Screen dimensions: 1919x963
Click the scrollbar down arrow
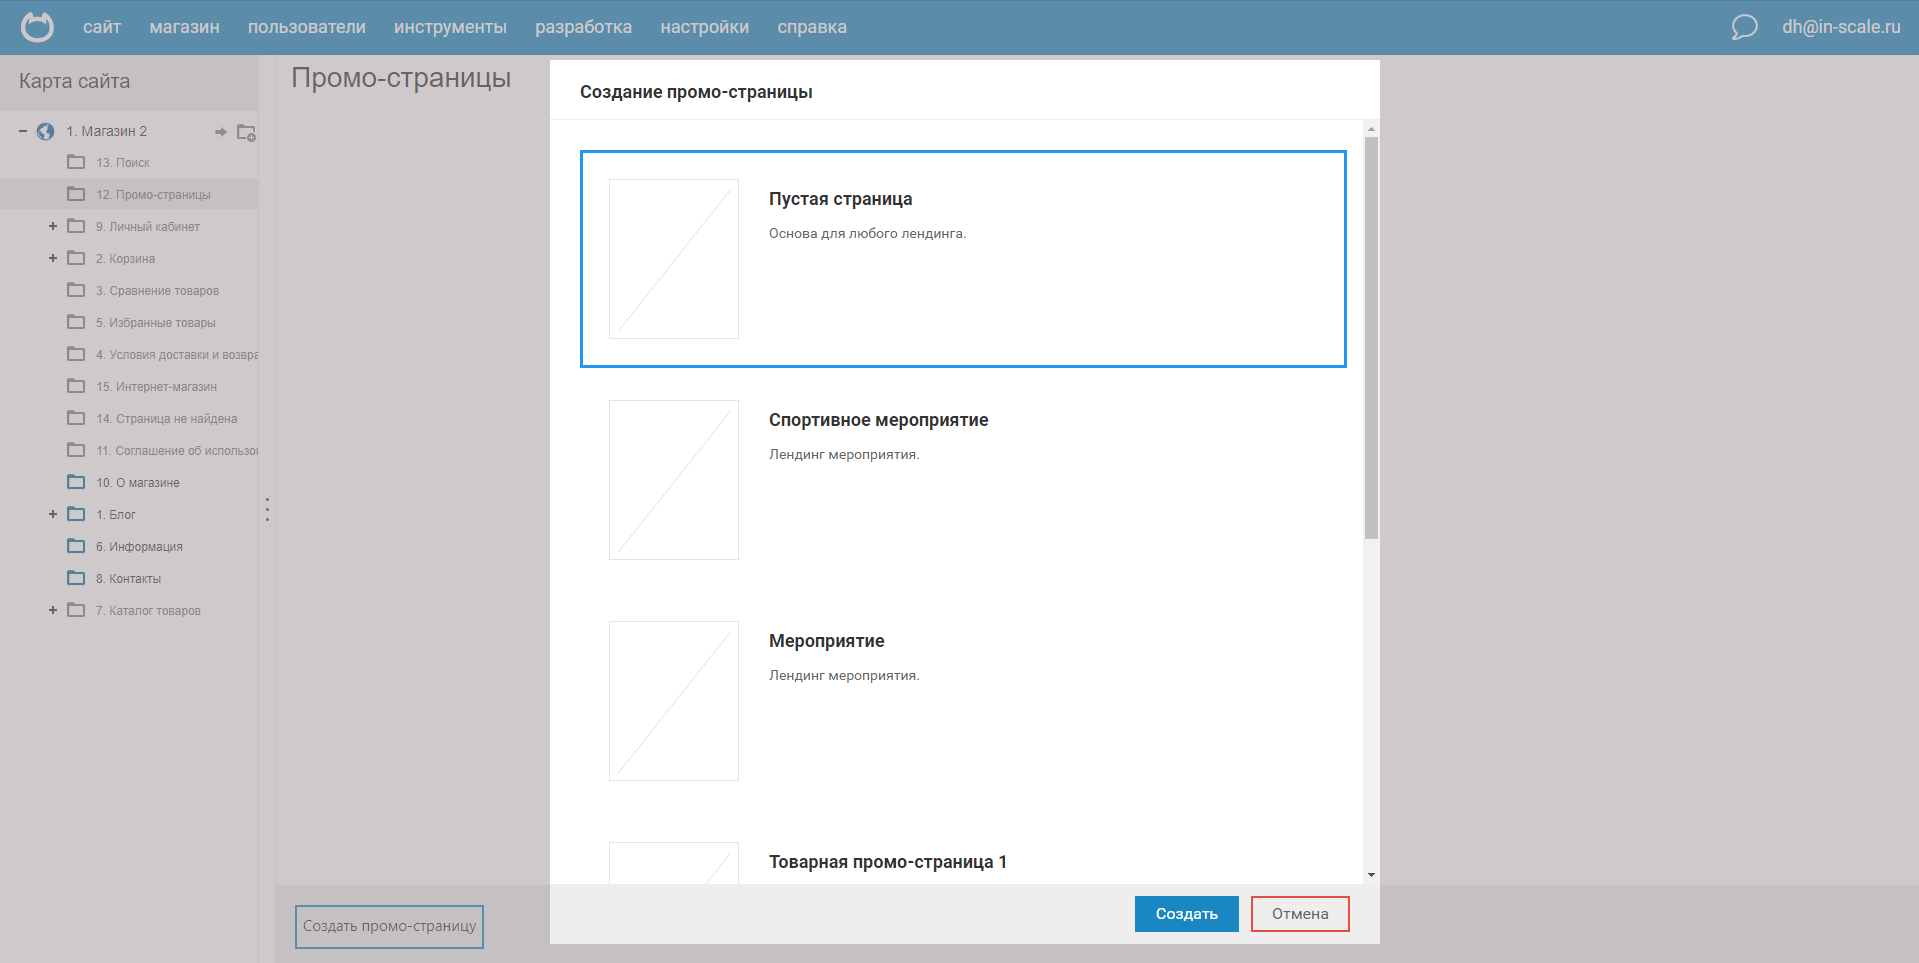[x=1371, y=875]
